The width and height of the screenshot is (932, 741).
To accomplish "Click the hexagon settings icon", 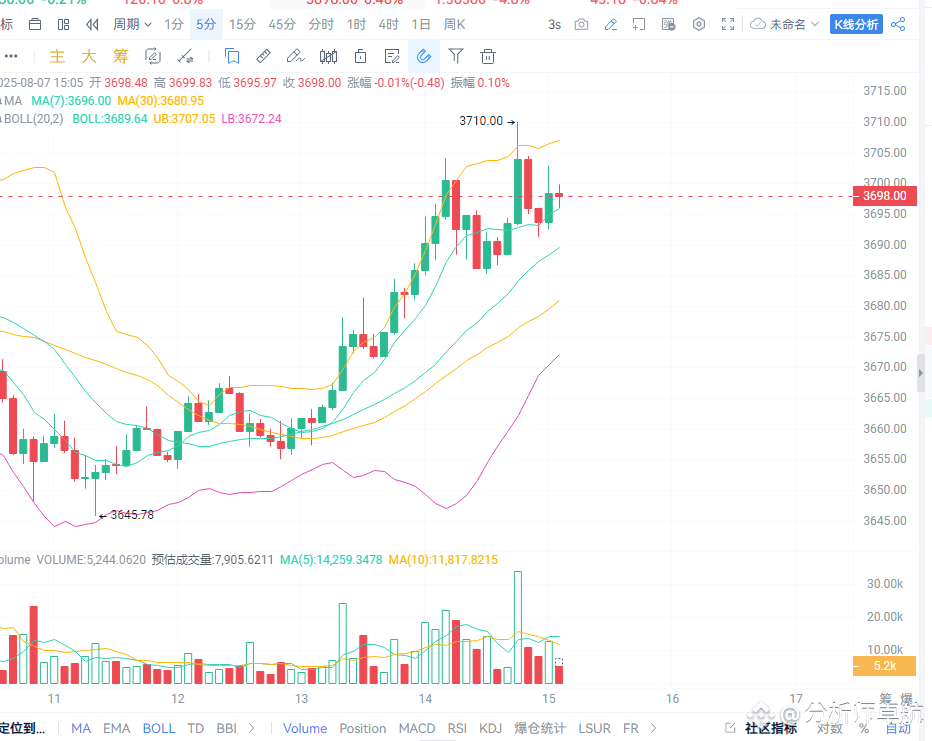I will coord(698,24).
